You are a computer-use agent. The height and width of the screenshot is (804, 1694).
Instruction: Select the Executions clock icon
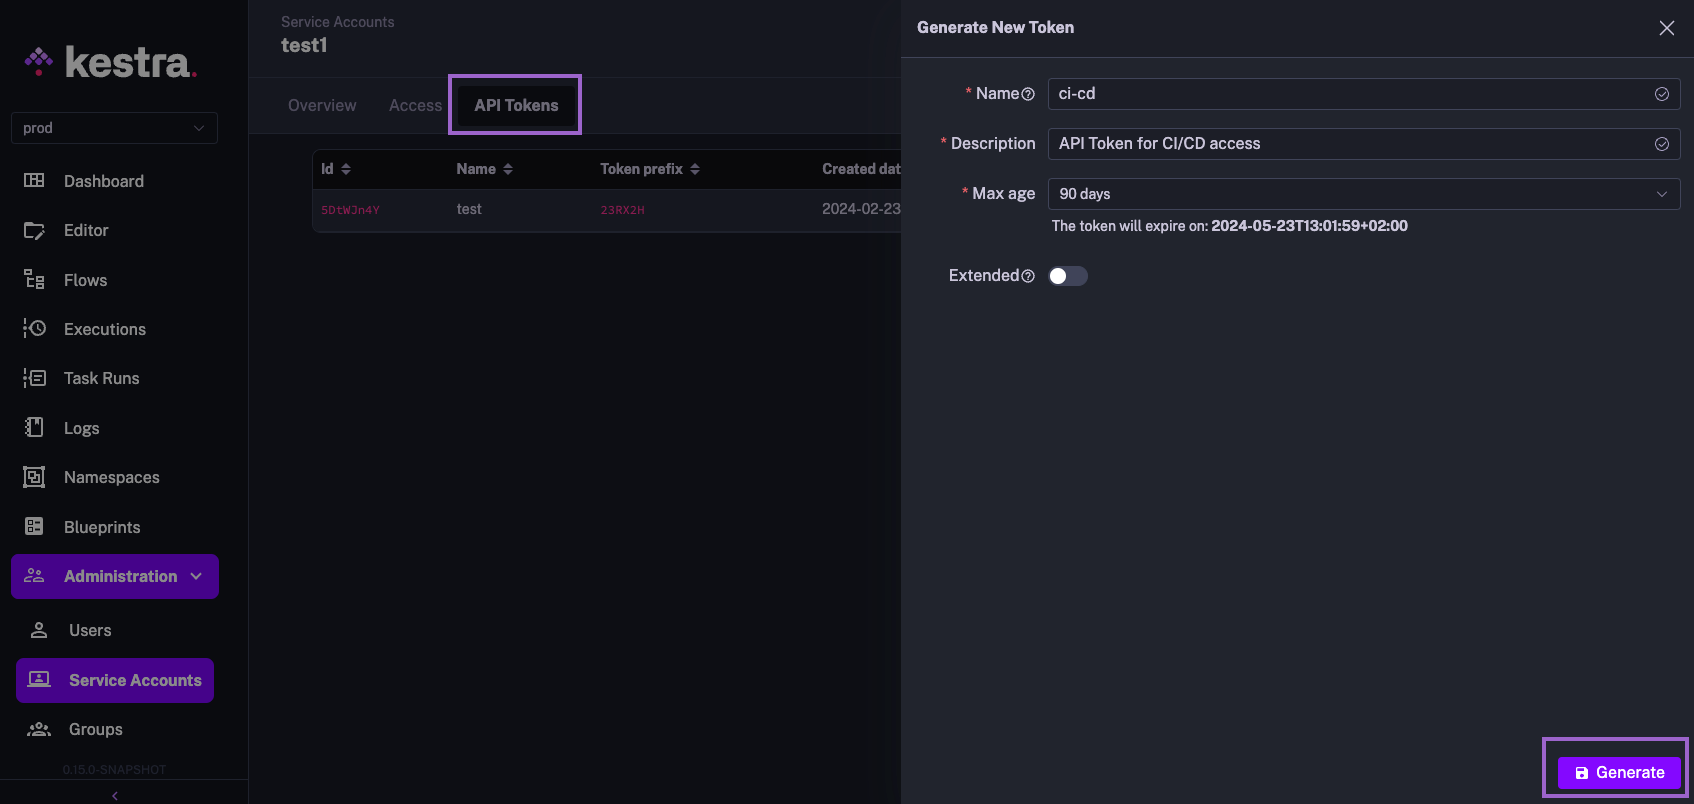pyautogui.click(x=34, y=329)
